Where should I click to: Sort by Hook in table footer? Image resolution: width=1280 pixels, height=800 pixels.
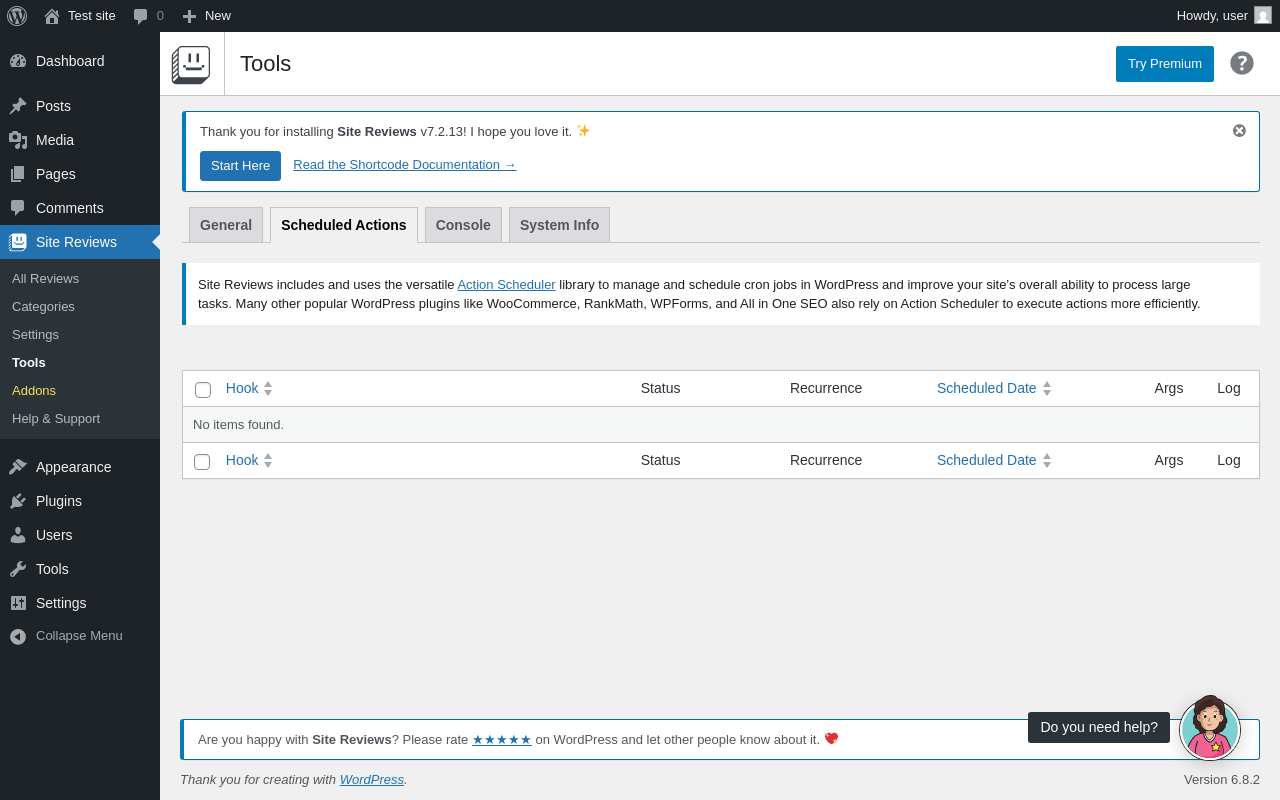pos(249,460)
